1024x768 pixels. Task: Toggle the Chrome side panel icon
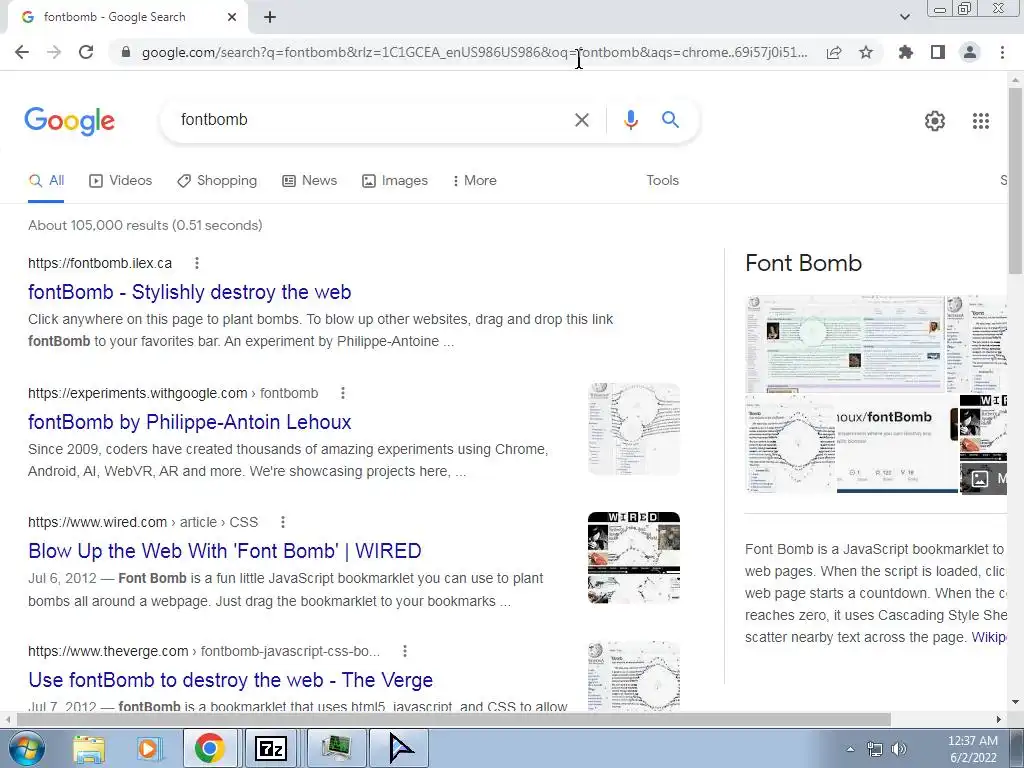[938, 52]
